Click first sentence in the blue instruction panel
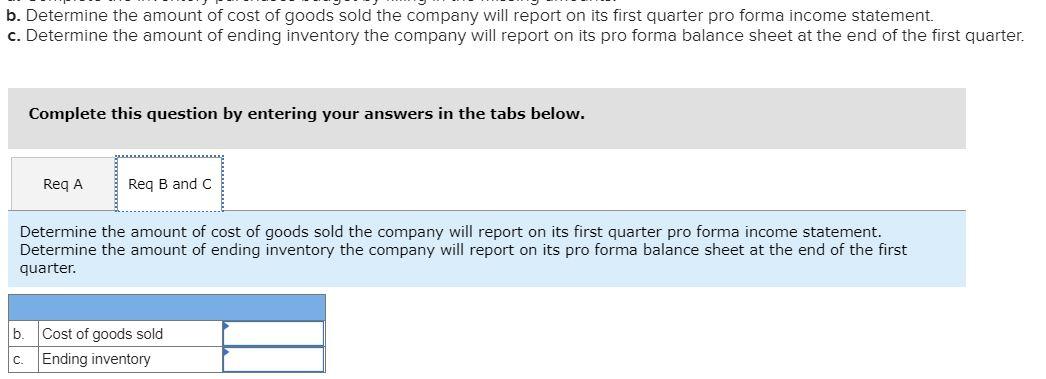This screenshot has height=379, width=1046. [x=450, y=232]
